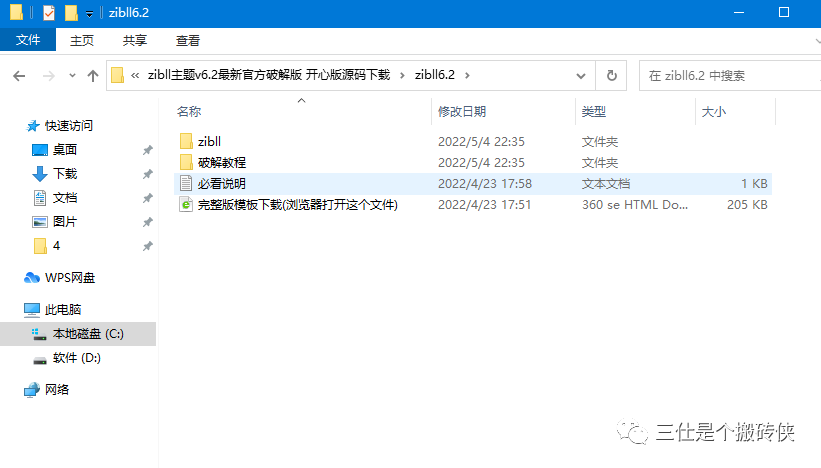Select the 必看说明 file name
This screenshot has width=821, height=468.
222,184
